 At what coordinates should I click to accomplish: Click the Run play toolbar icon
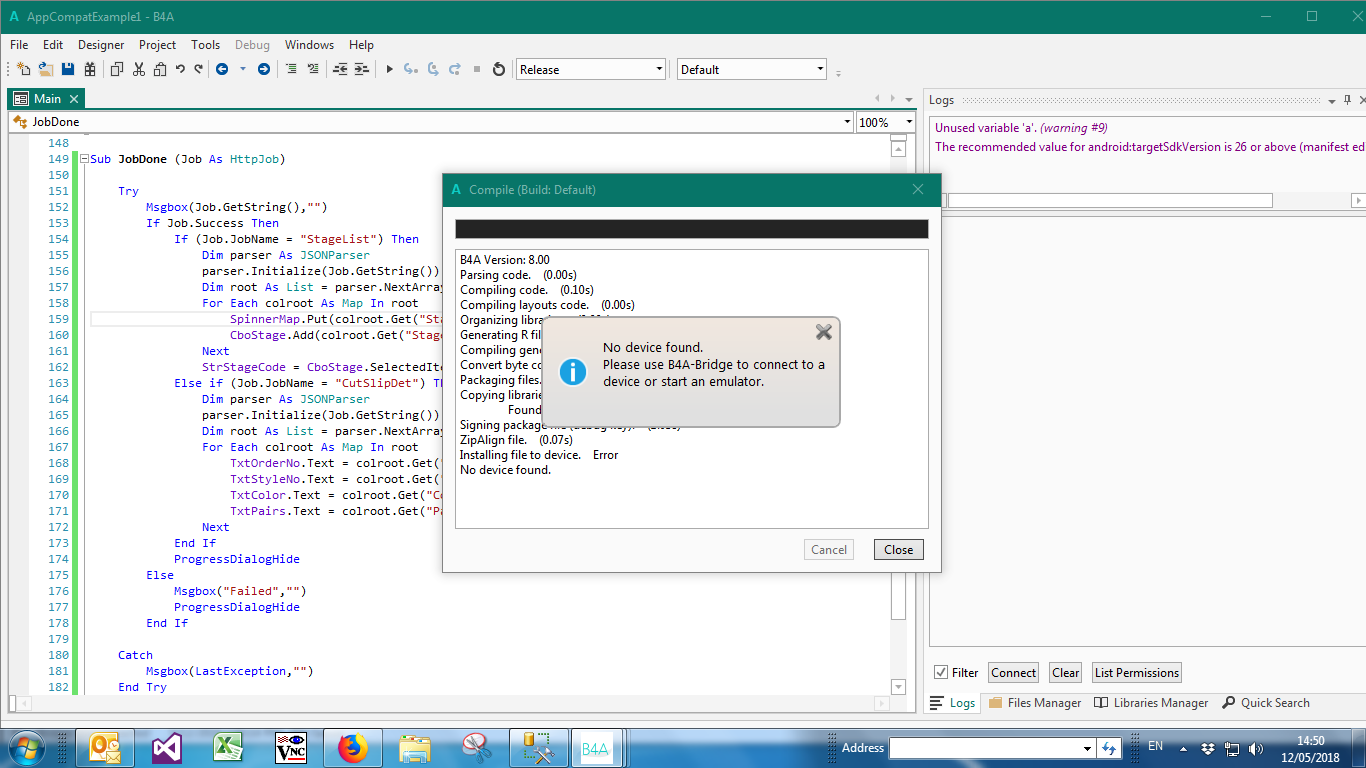[390, 69]
